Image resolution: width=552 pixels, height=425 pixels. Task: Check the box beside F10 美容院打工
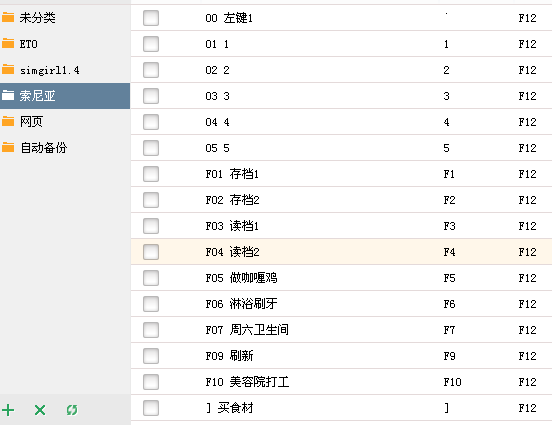[x=151, y=382]
